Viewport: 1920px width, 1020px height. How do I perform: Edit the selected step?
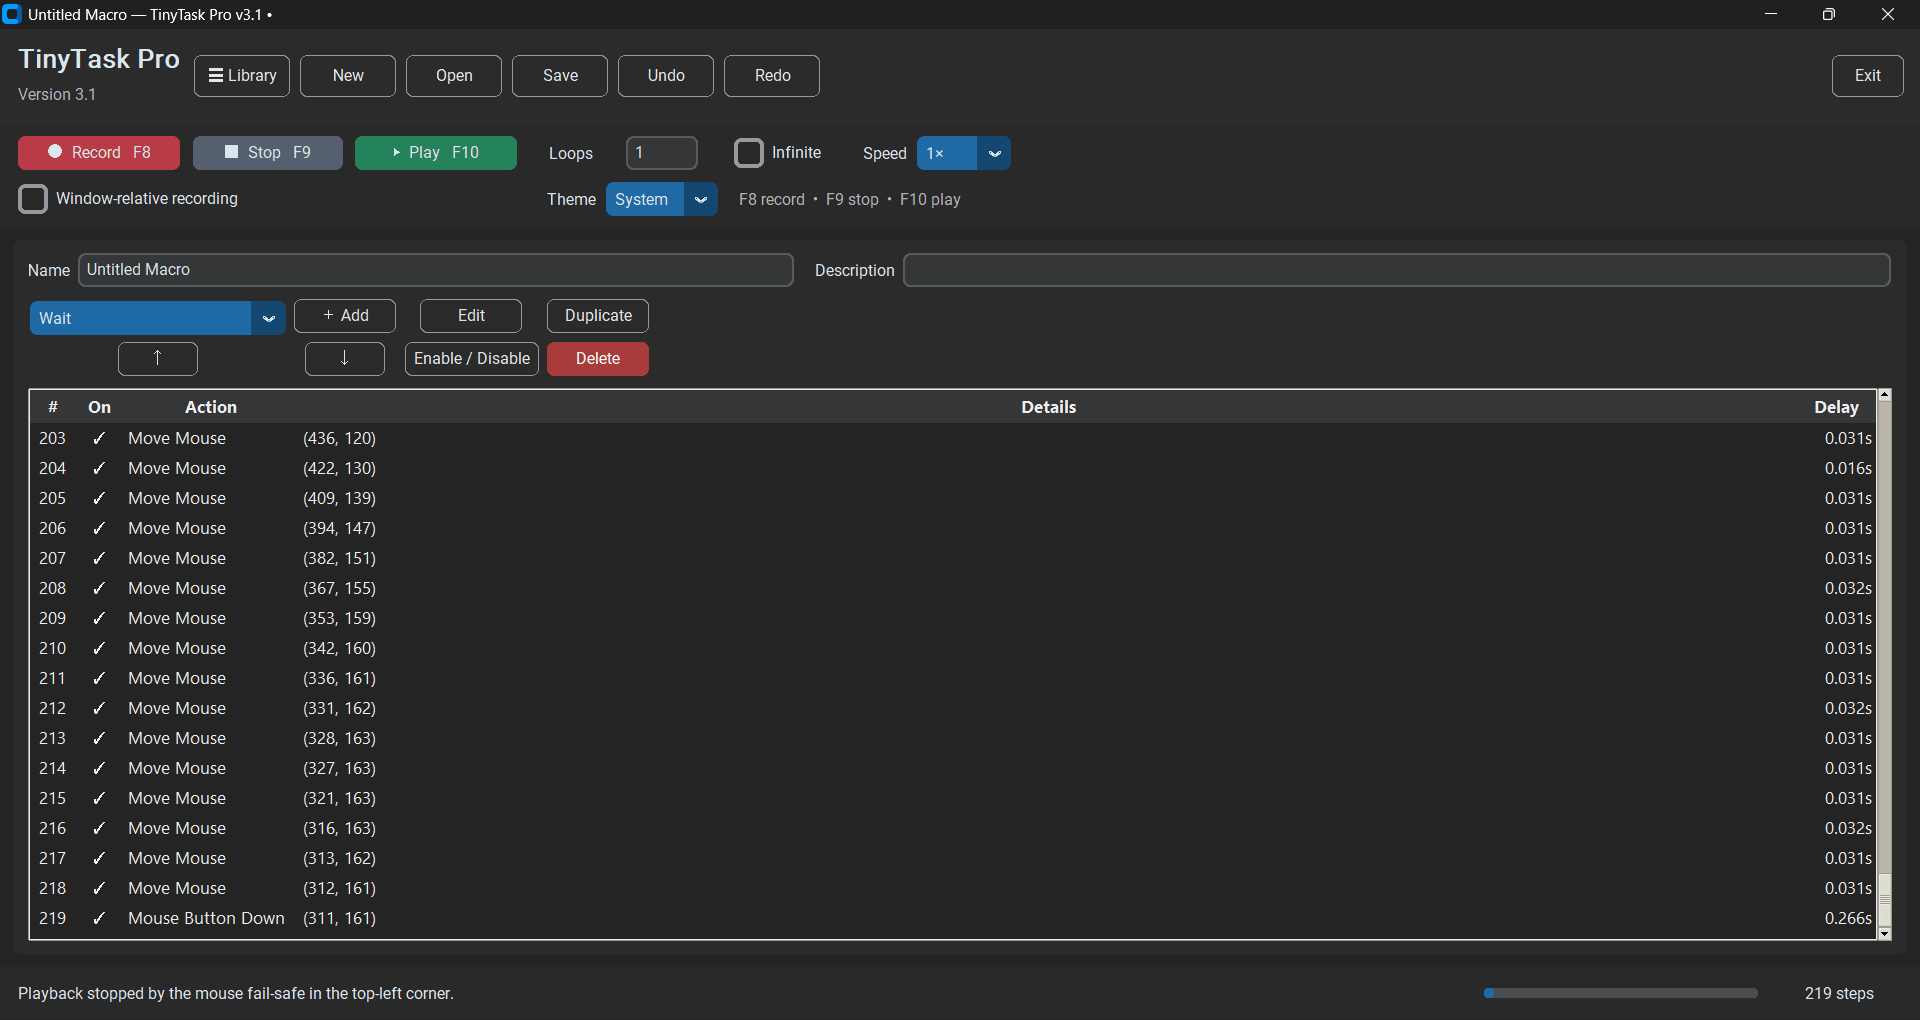(x=471, y=316)
